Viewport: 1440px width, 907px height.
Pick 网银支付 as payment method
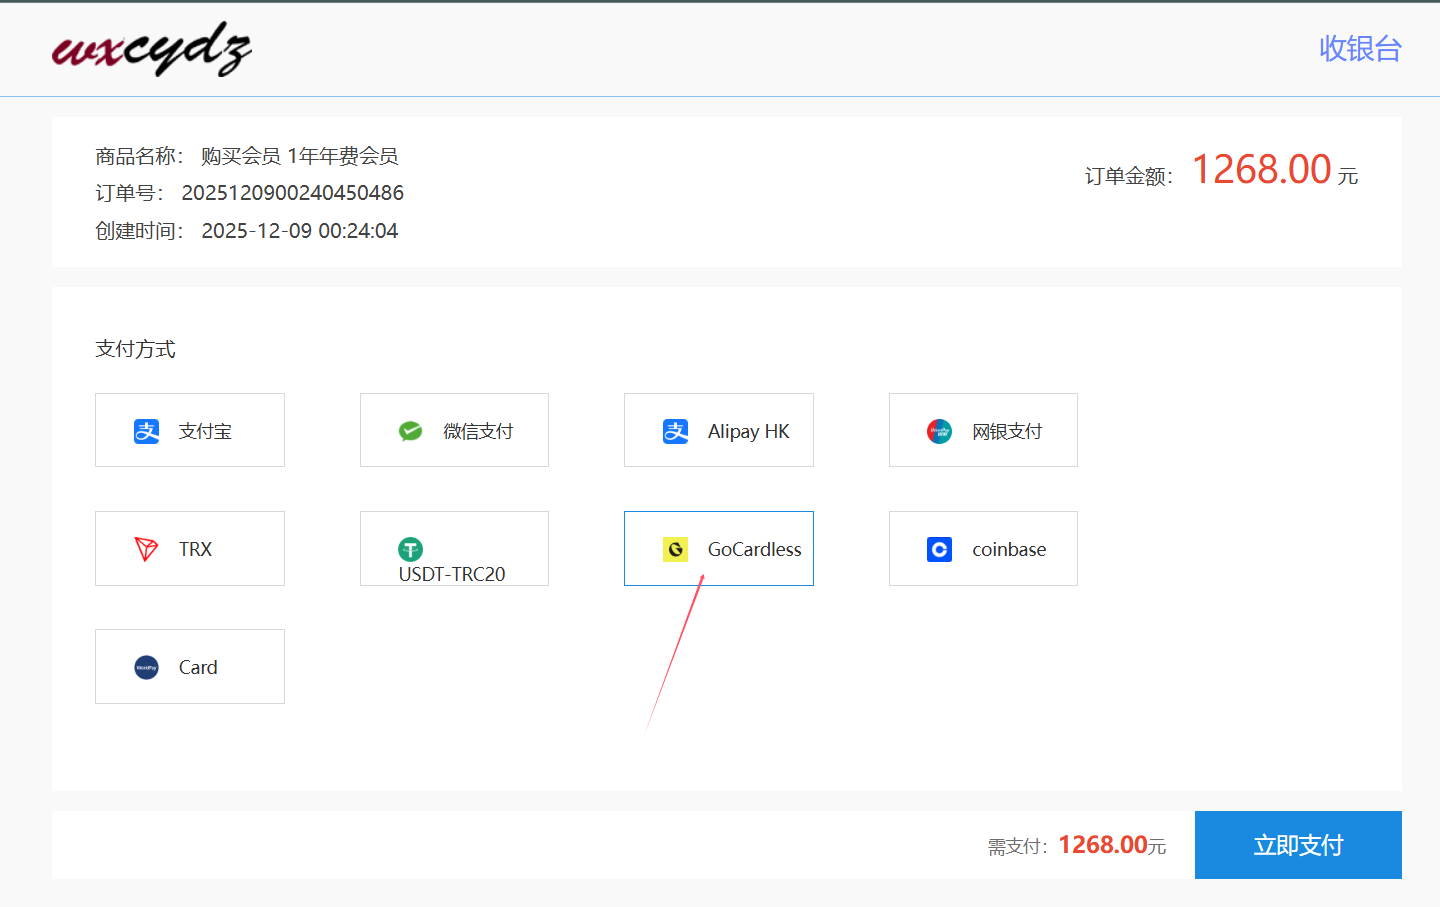point(1006,431)
